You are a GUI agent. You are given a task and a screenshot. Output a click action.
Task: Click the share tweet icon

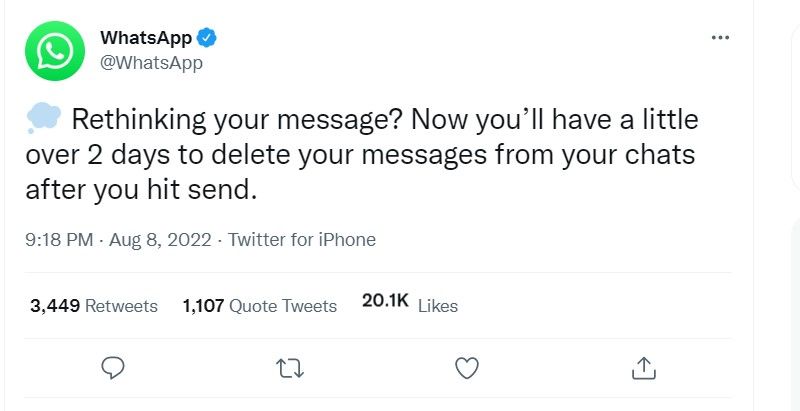(x=642, y=368)
